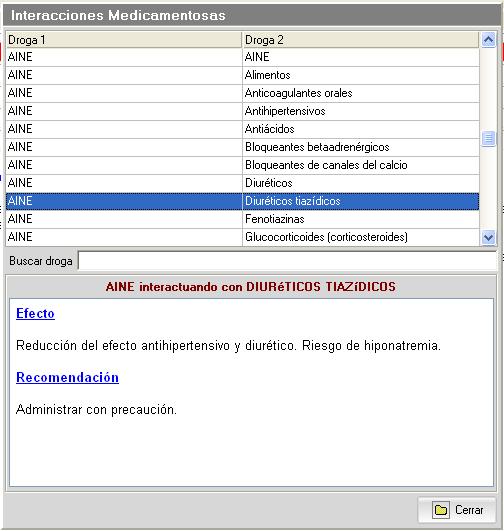
Task: Select the AINE with Alimentos row
Action: tap(243, 75)
